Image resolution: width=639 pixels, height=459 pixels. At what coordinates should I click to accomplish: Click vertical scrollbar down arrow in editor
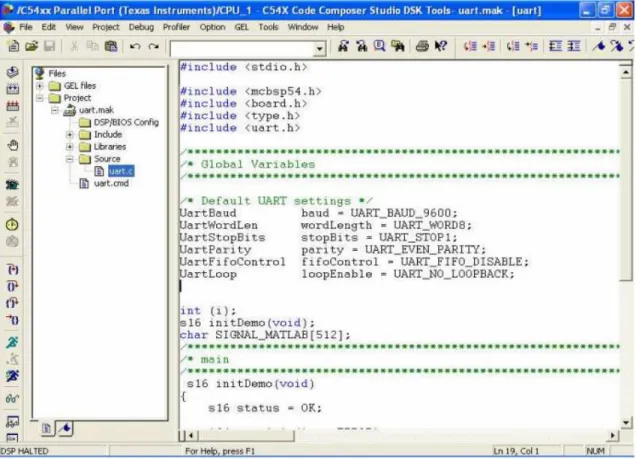tap(626, 422)
